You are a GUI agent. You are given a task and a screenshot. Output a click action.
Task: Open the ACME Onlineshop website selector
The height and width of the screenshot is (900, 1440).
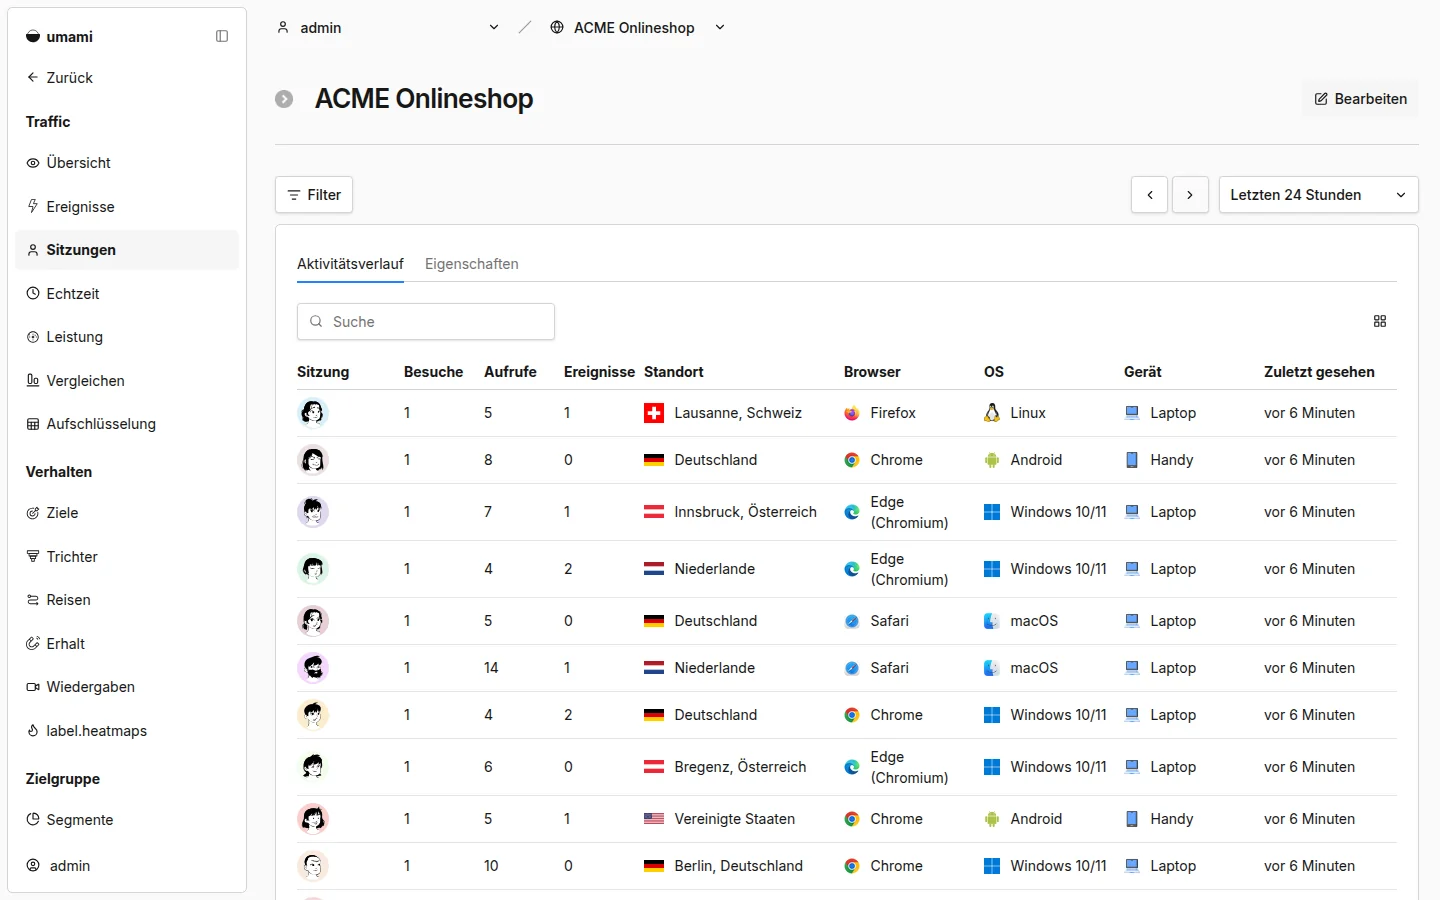click(637, 28)
